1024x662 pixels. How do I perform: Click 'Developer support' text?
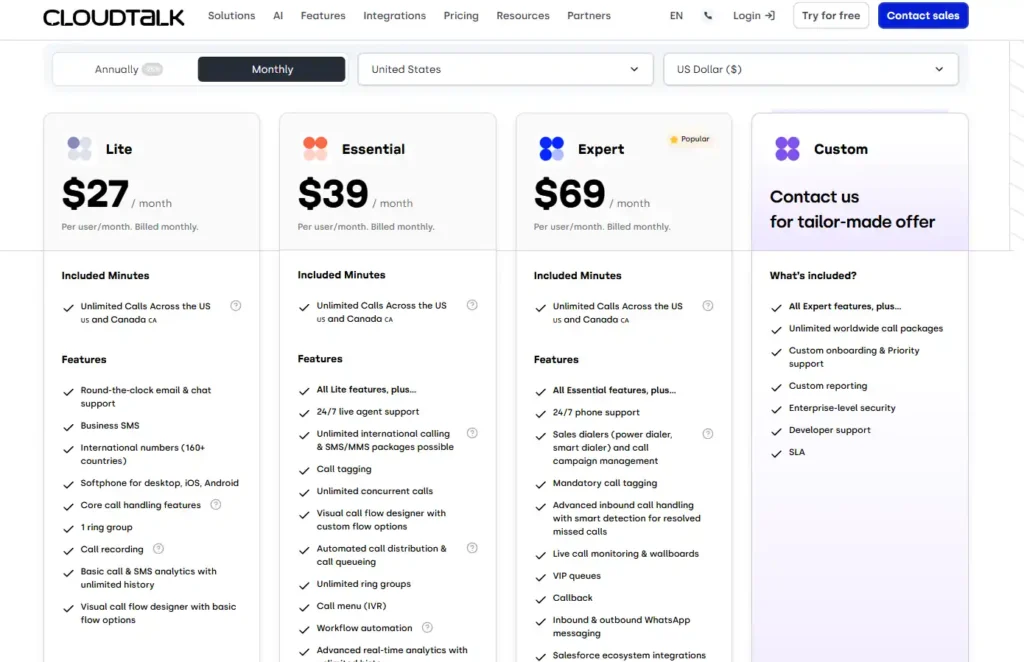point(829,430)
